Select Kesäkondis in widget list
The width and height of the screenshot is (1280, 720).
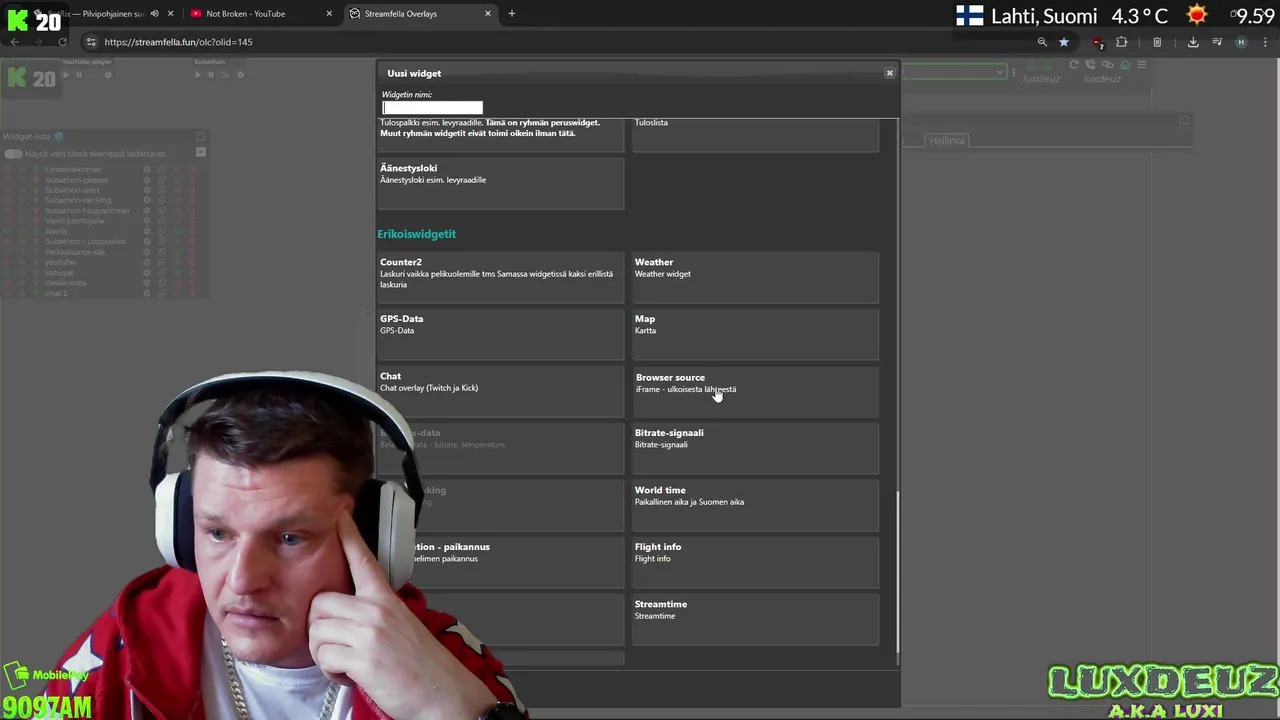coord(65,283)
